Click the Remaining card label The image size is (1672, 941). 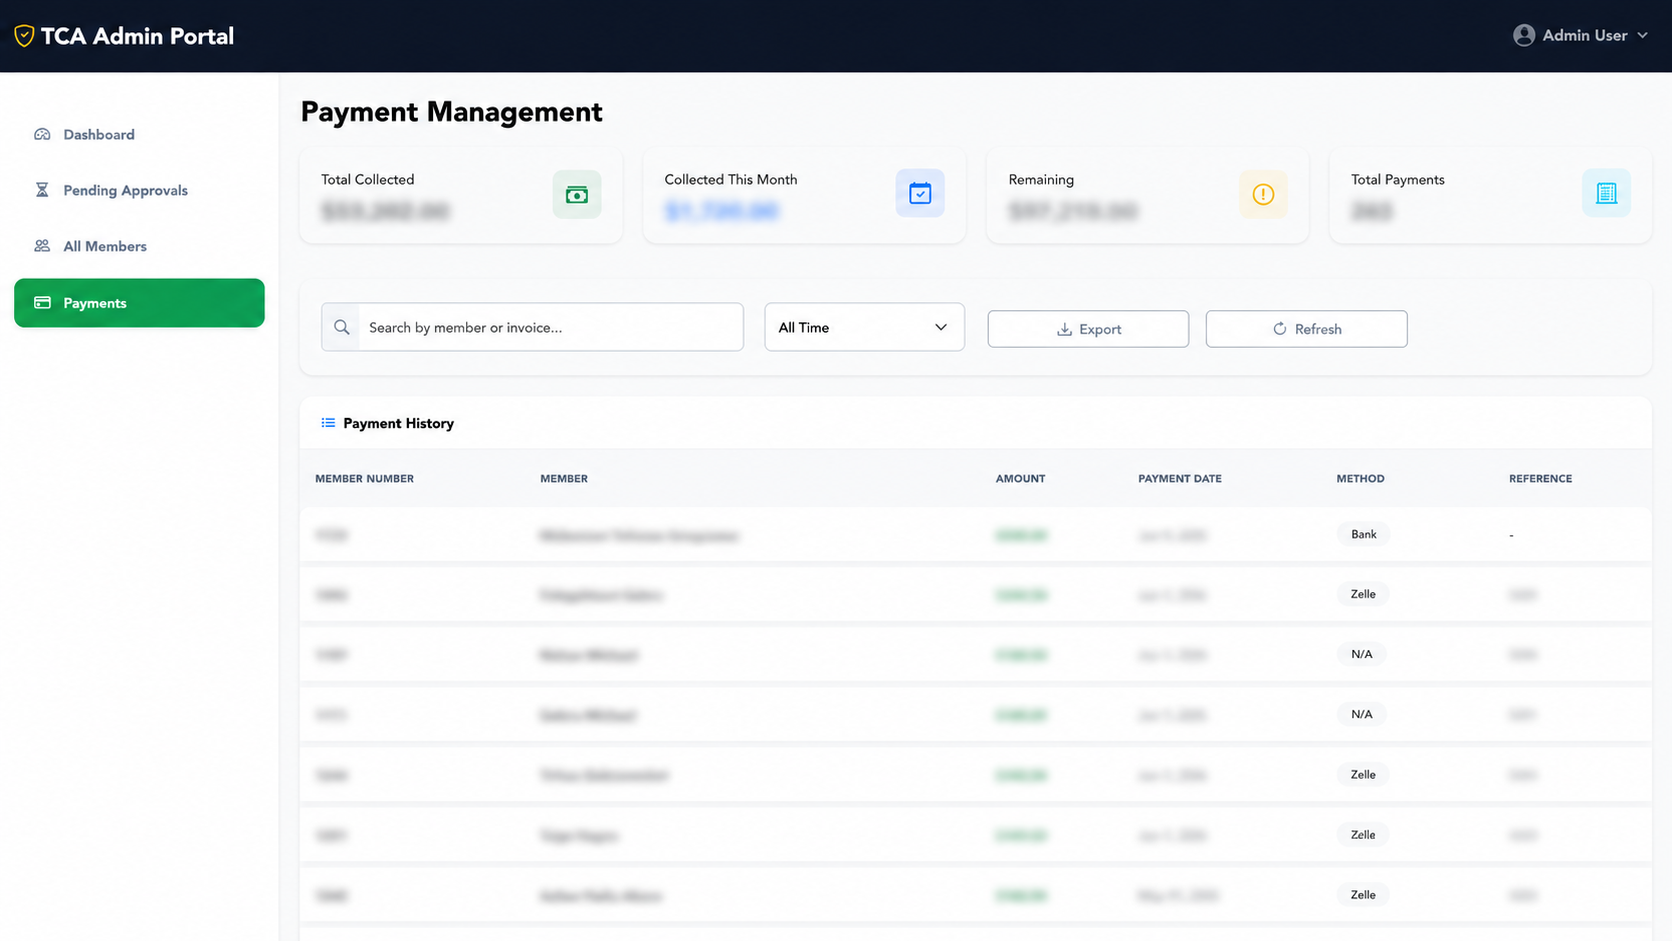pos(1041,180)
